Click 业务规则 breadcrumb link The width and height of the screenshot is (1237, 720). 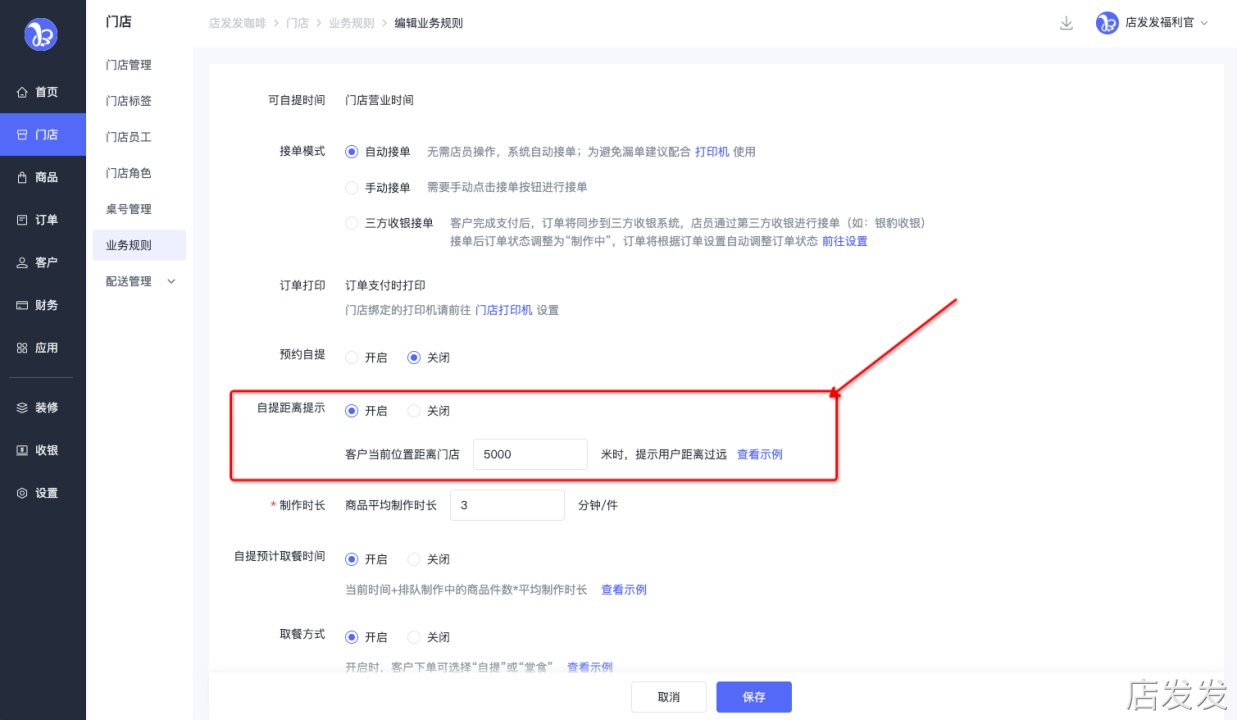pos(351,23)
